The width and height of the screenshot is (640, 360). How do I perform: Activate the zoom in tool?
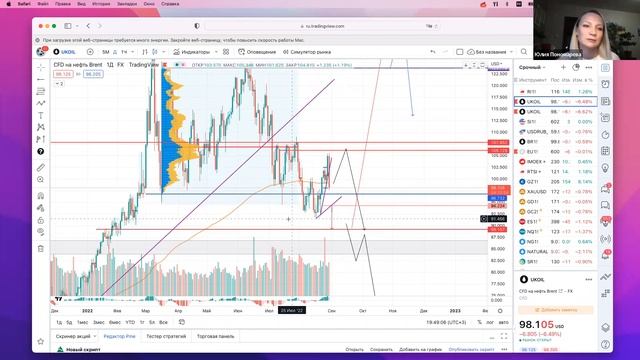[x=40, y=180]
